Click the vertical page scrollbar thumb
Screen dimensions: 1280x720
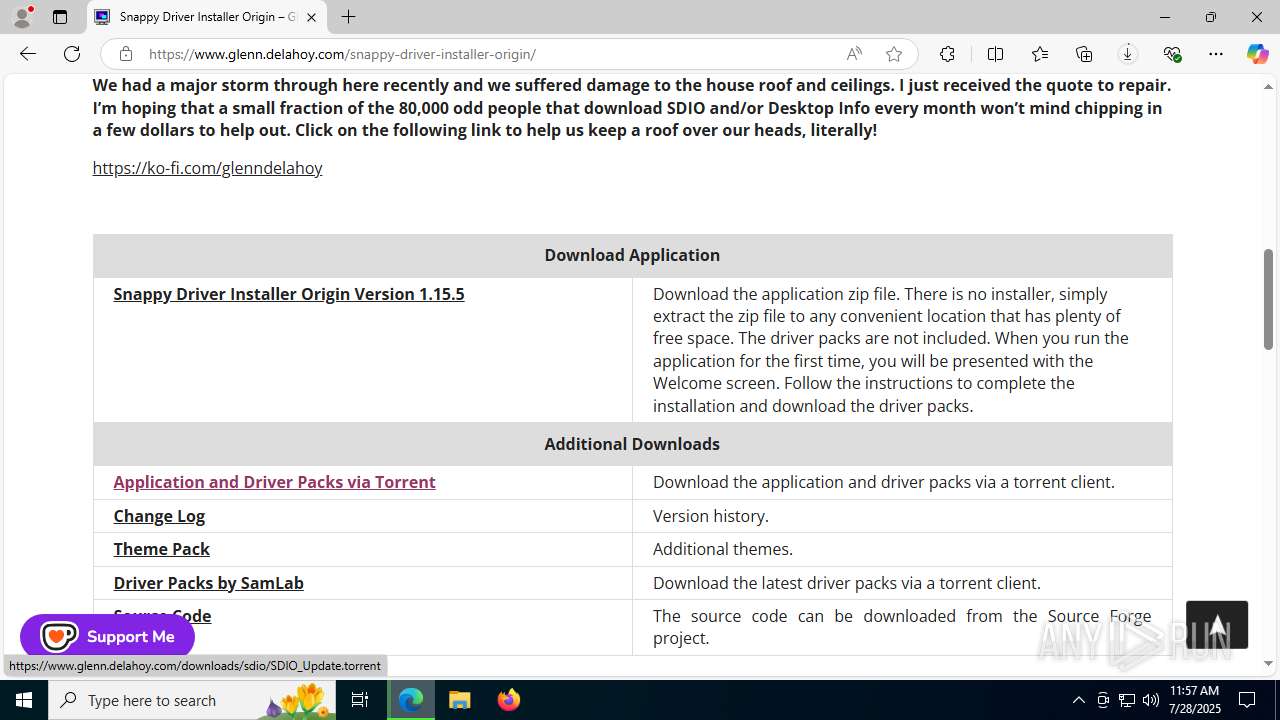pyautogui.click(x=1268, y=299)
